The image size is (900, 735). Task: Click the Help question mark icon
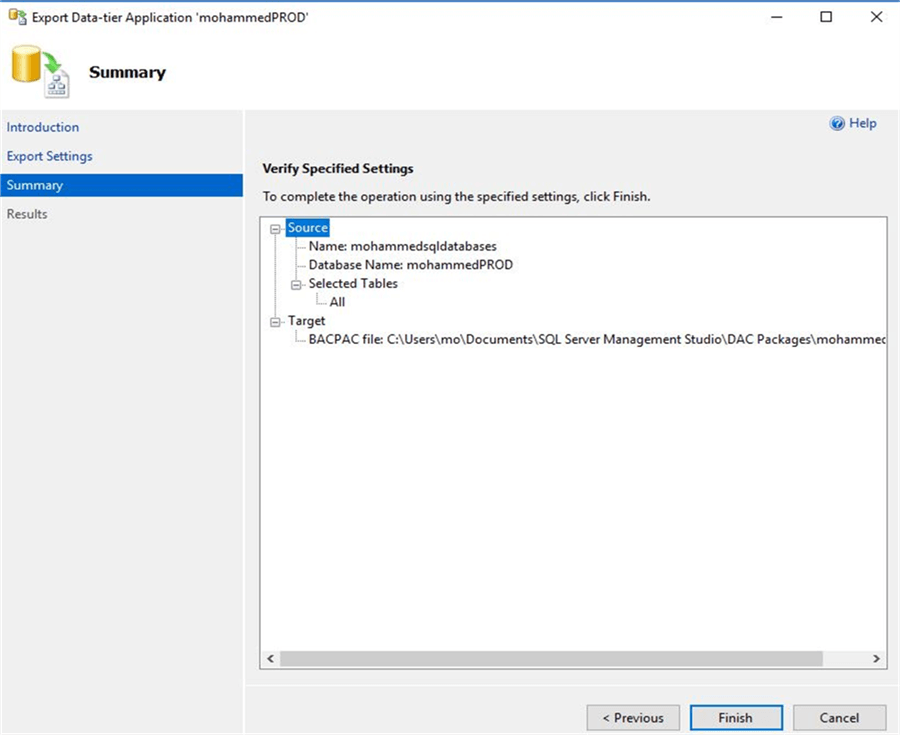point(838,124)
